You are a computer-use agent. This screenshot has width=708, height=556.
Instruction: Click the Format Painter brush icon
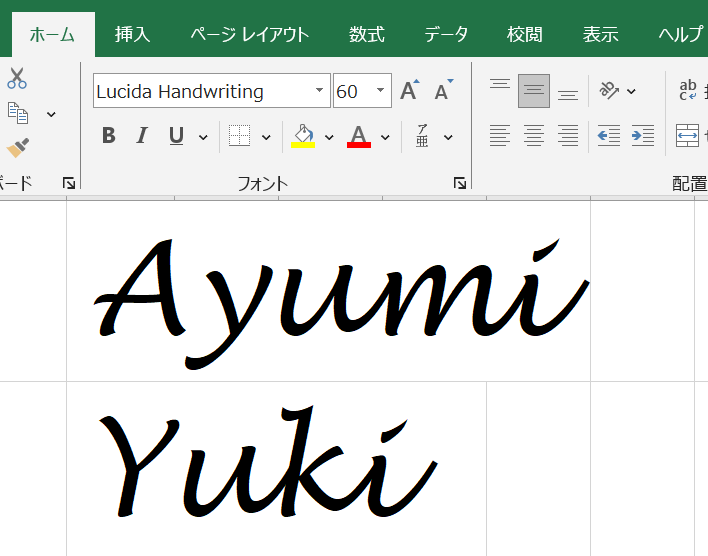coord(17,148)
